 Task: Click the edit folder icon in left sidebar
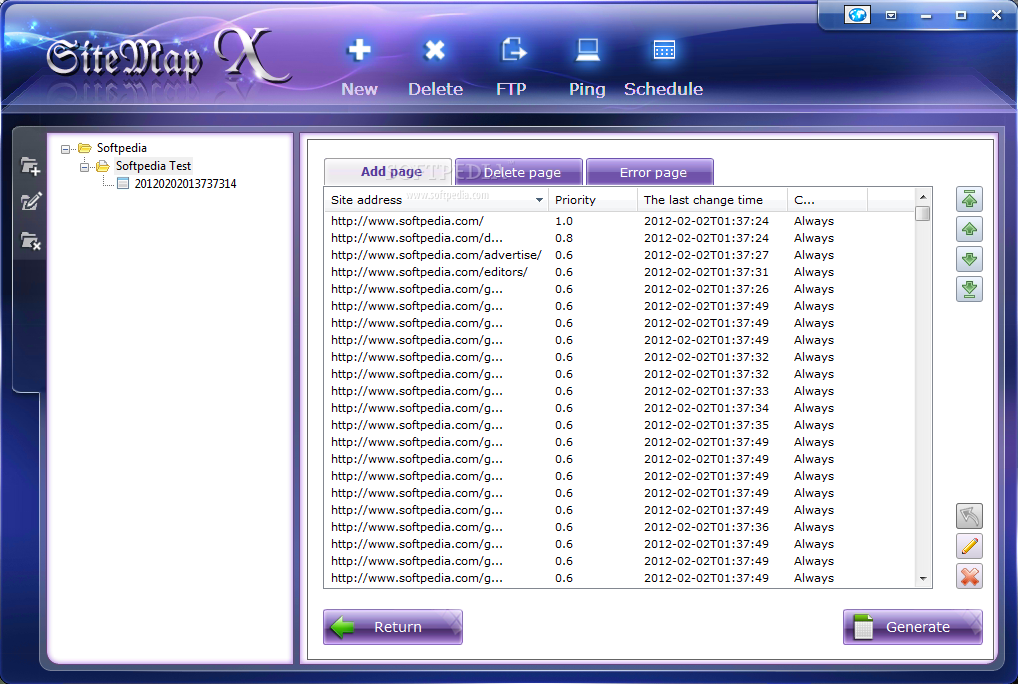pyautogui.click(x=31, y=202)
